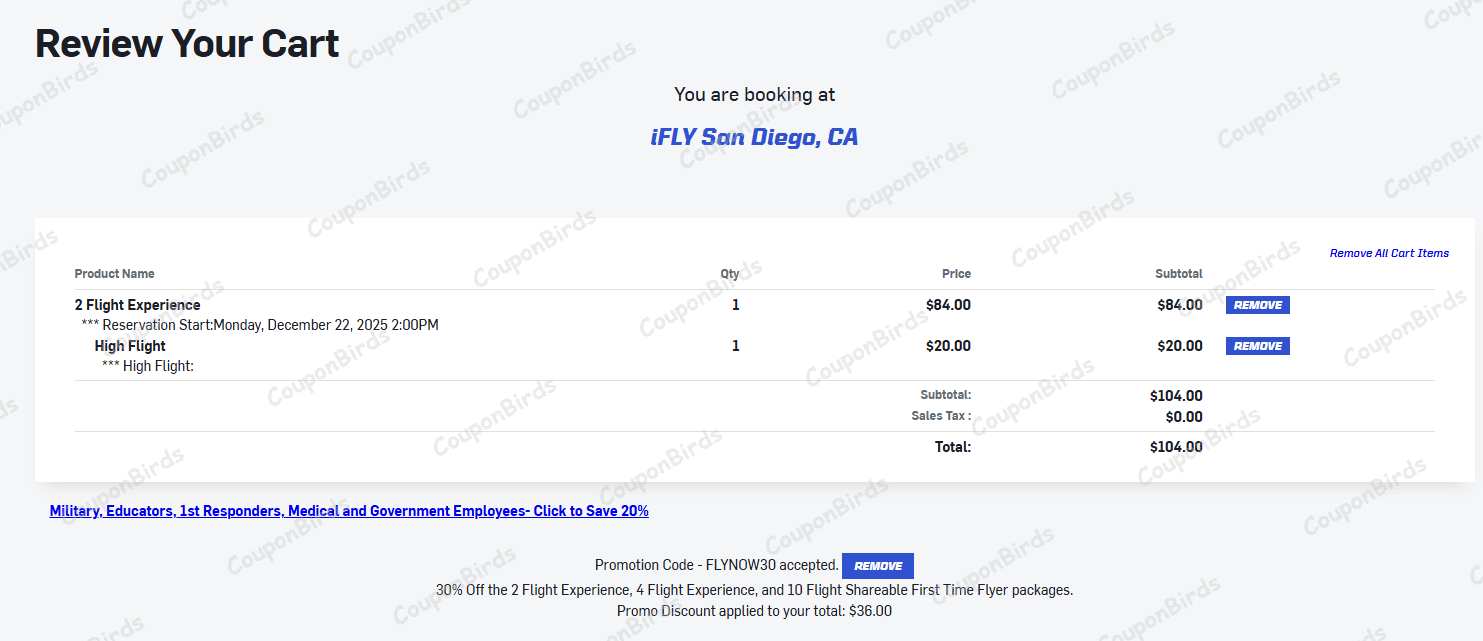Click the iFLY San Diego, CA location title
Image resolution: width=1483 pixels, height=641 pixels.
(x=754, y=137)
